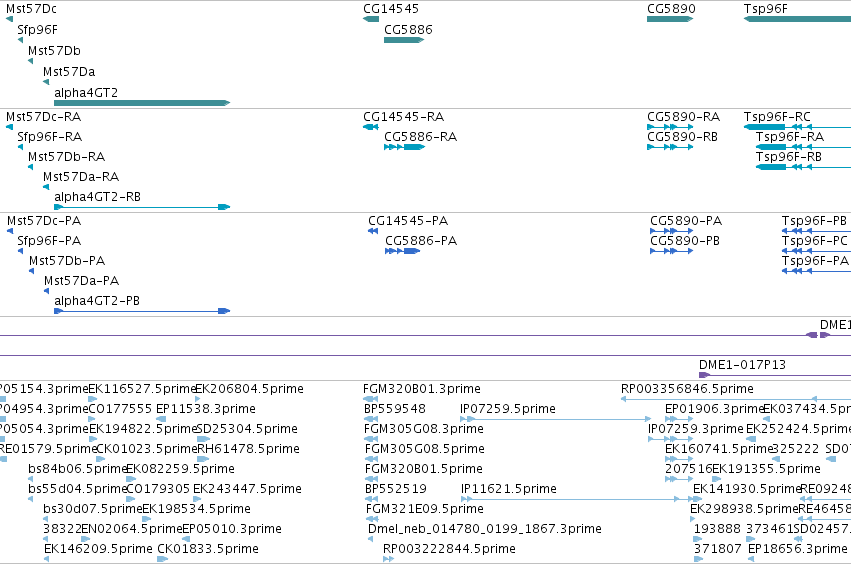Select the CG5886 gene arrow glyph
Viewport: 851px width, 564px height.
coord(404,40)
